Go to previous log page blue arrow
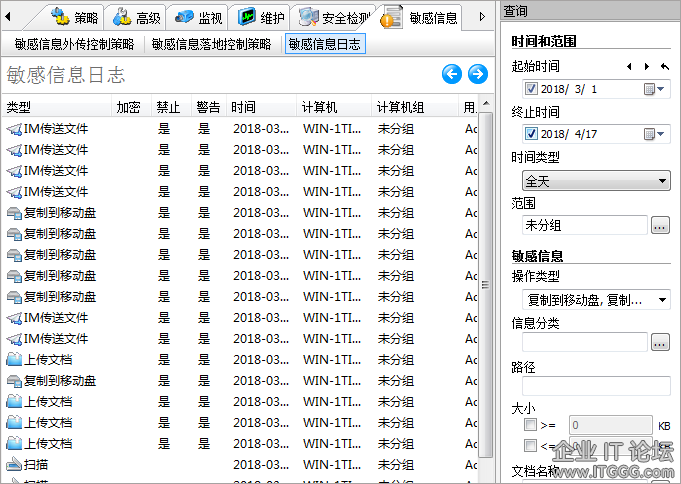The height and width of the screenshot is (484, 681). coord(452,74)
